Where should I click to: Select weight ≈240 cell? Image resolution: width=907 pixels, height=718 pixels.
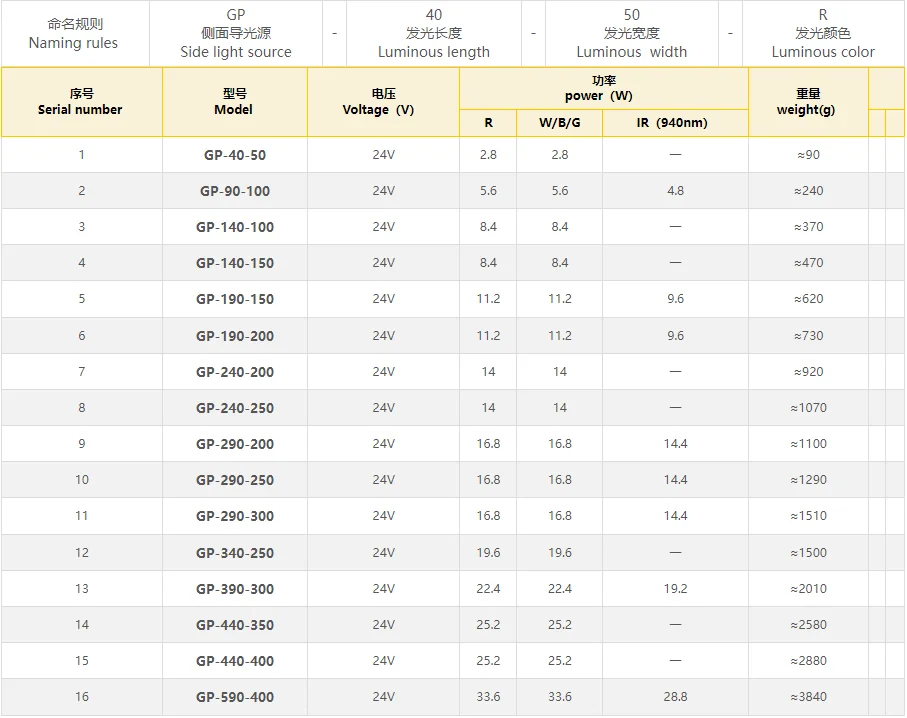point(808,191)
